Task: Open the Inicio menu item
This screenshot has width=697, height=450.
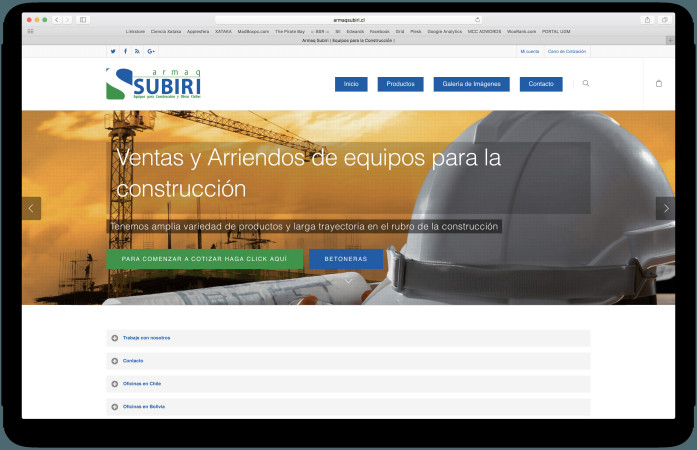Action: tap(351, 84)
